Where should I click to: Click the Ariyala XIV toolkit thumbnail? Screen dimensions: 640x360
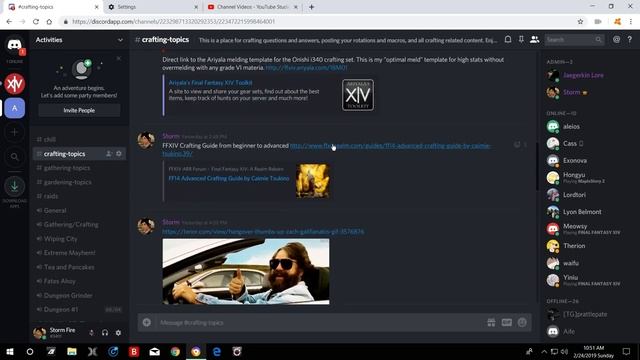tap(358, 95)
